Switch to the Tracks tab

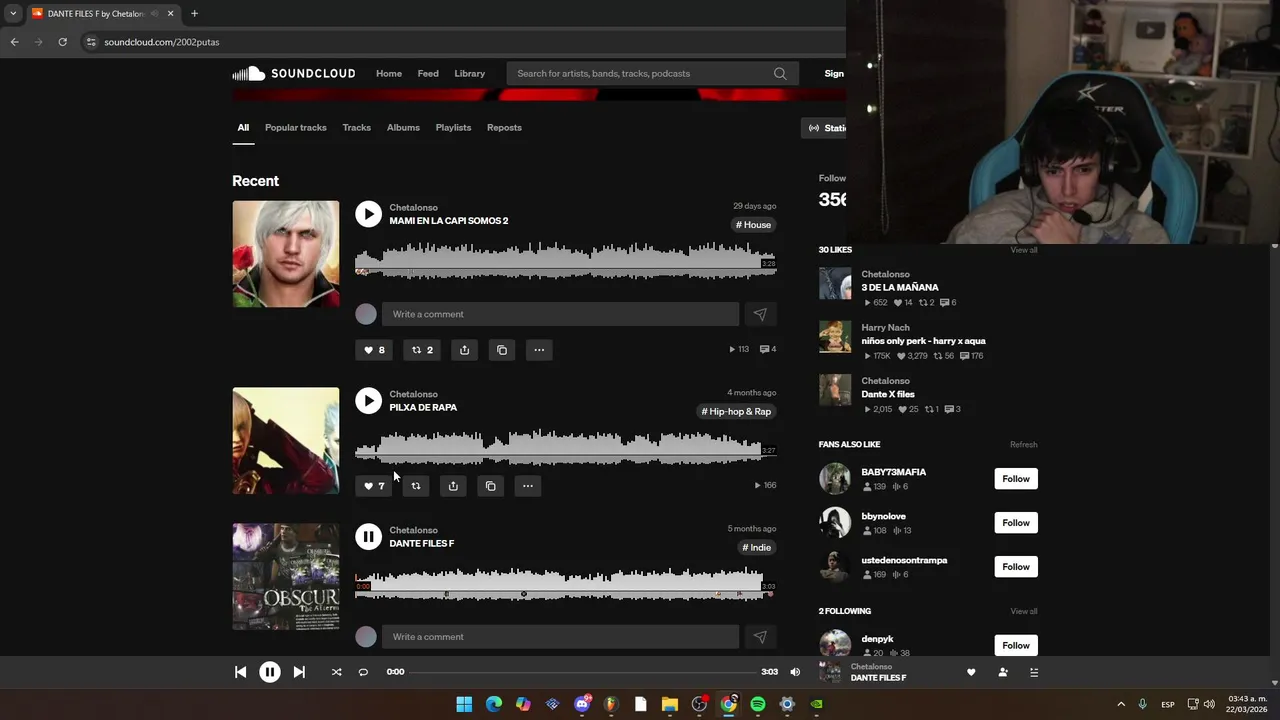pyautogui.click(x=357, y=128)
